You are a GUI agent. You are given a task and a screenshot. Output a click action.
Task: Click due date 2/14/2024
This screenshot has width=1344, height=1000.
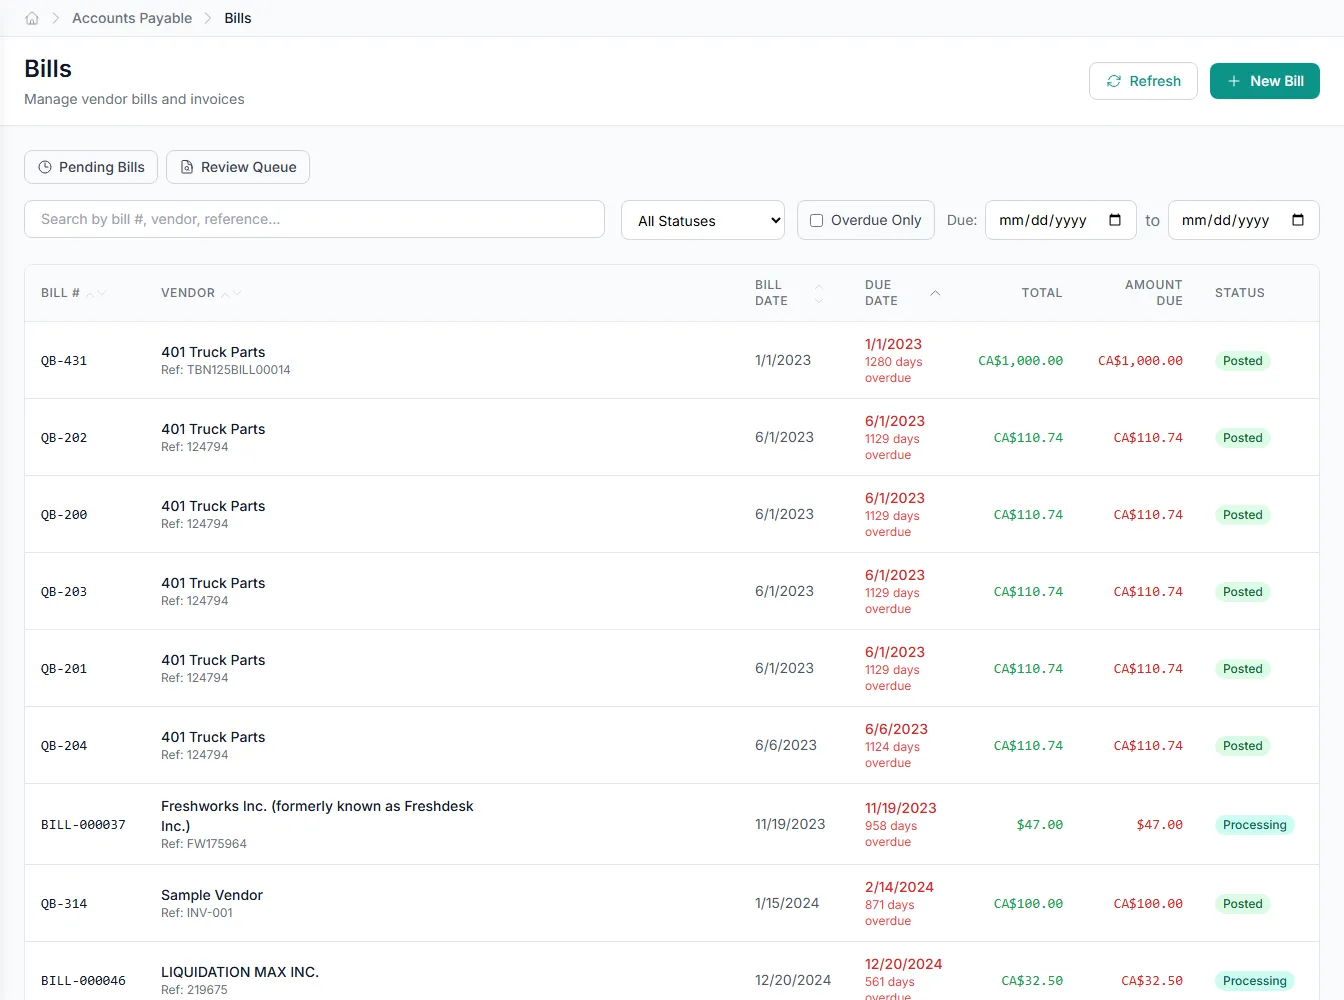click(899, 887)
